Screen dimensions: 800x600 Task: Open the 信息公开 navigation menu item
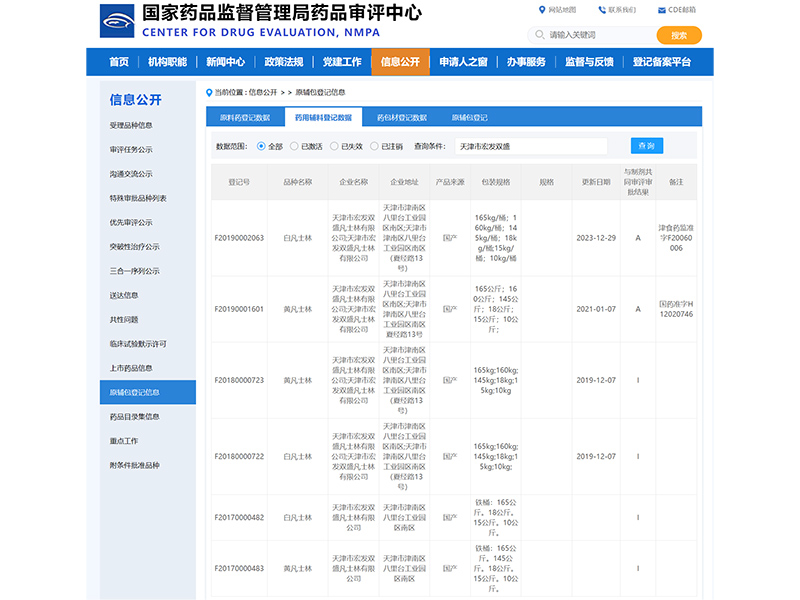[x=401, y=62]
